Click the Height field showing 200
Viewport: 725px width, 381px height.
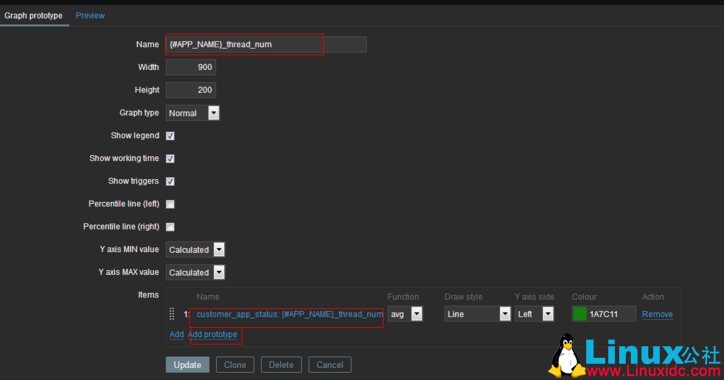click(x=190, y=90)
